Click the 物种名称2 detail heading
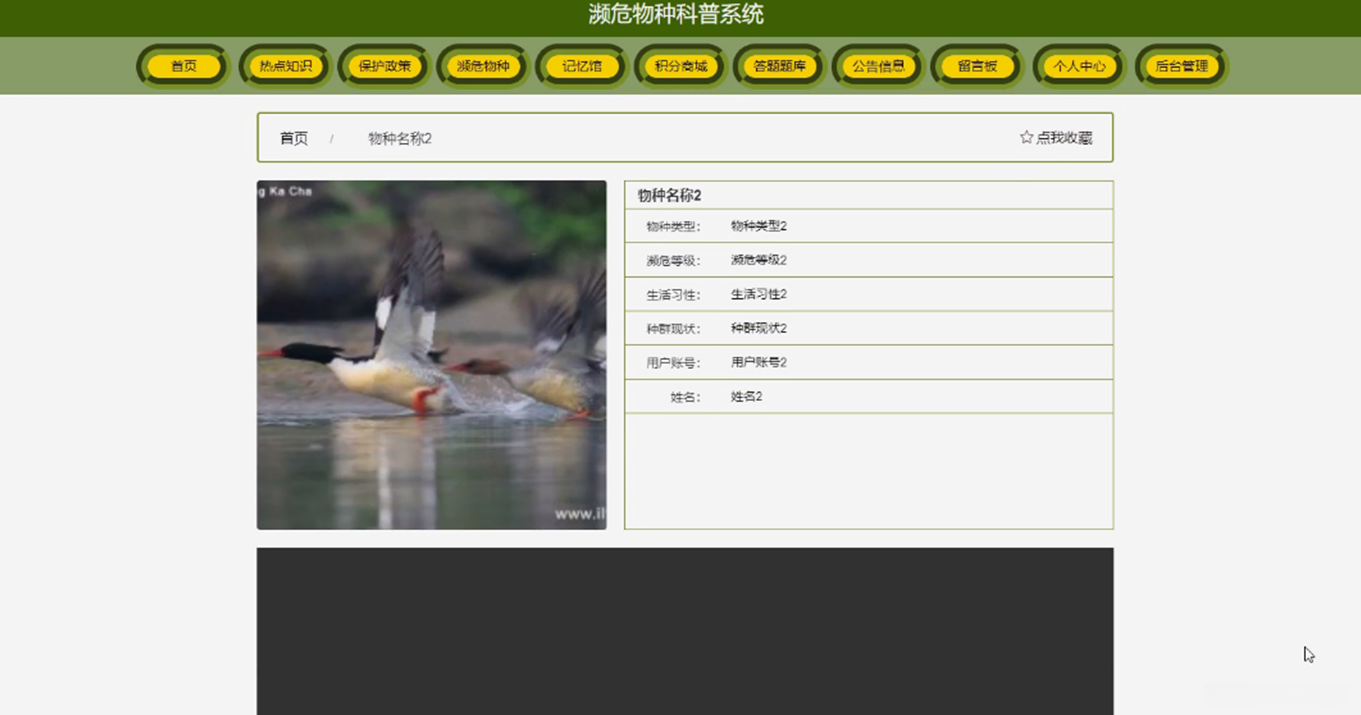This screenshot has height=715, width=1361. (669, 195)
